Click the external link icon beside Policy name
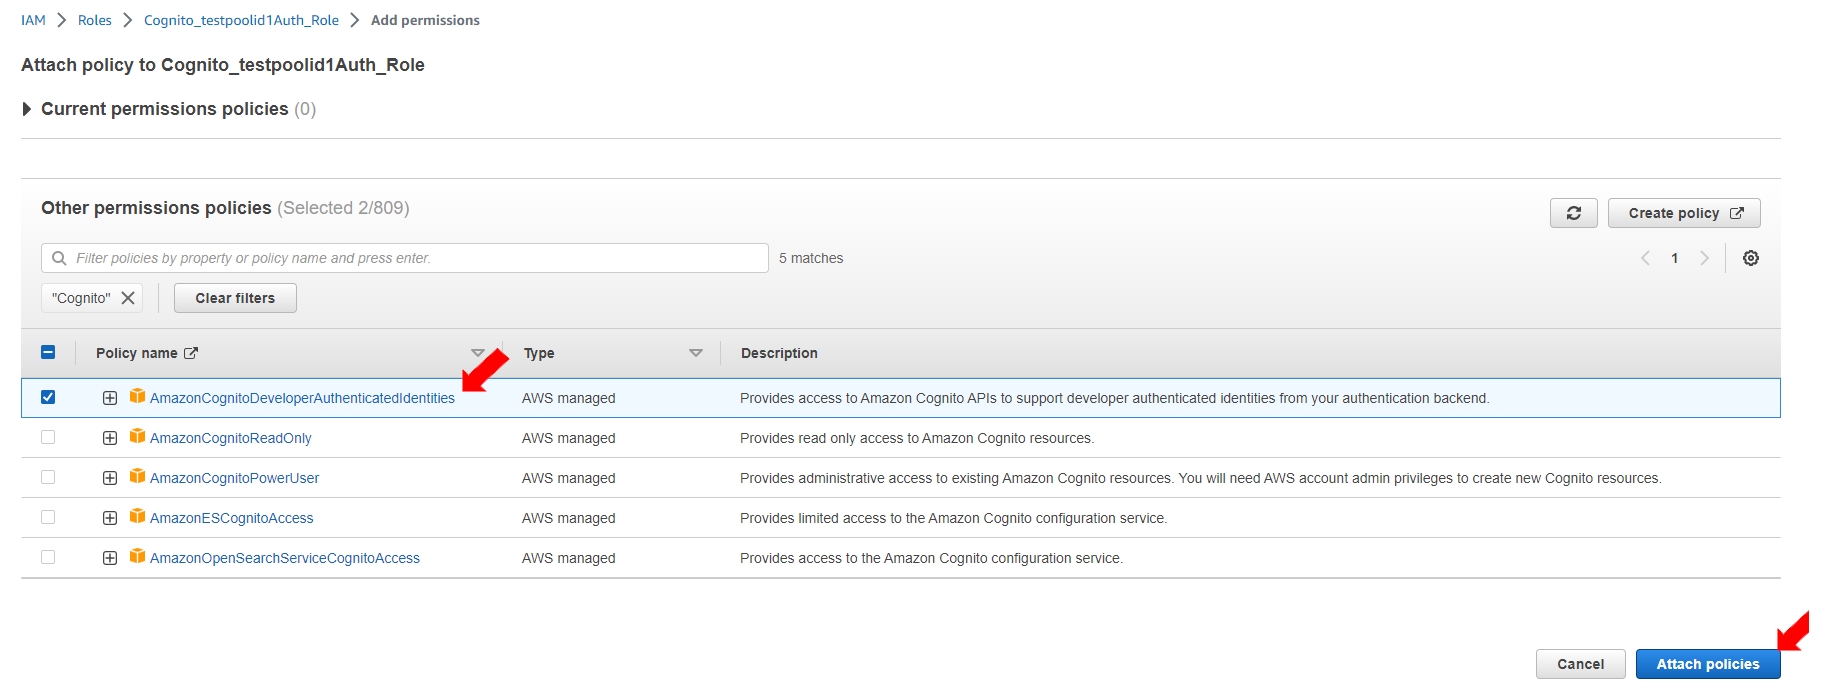 (x=191, y=353)
